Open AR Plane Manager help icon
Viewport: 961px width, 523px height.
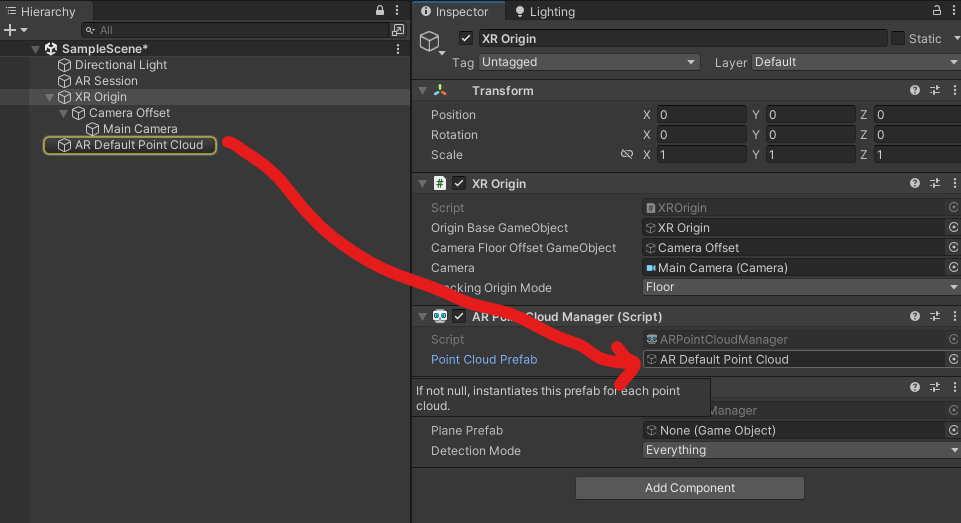click(x=915, y=387)
